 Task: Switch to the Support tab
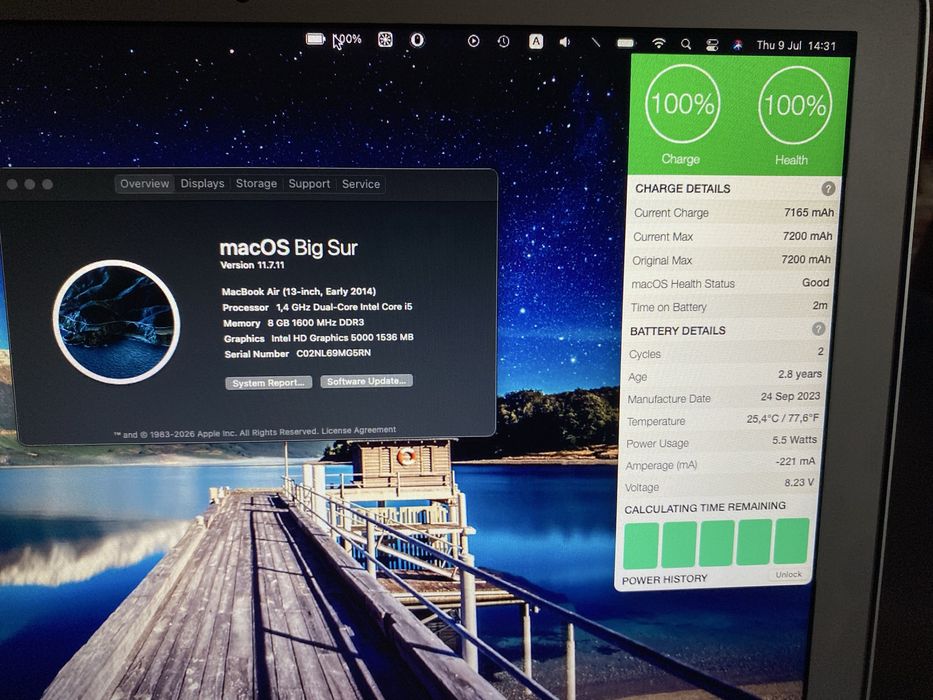[x=309, y=184]
